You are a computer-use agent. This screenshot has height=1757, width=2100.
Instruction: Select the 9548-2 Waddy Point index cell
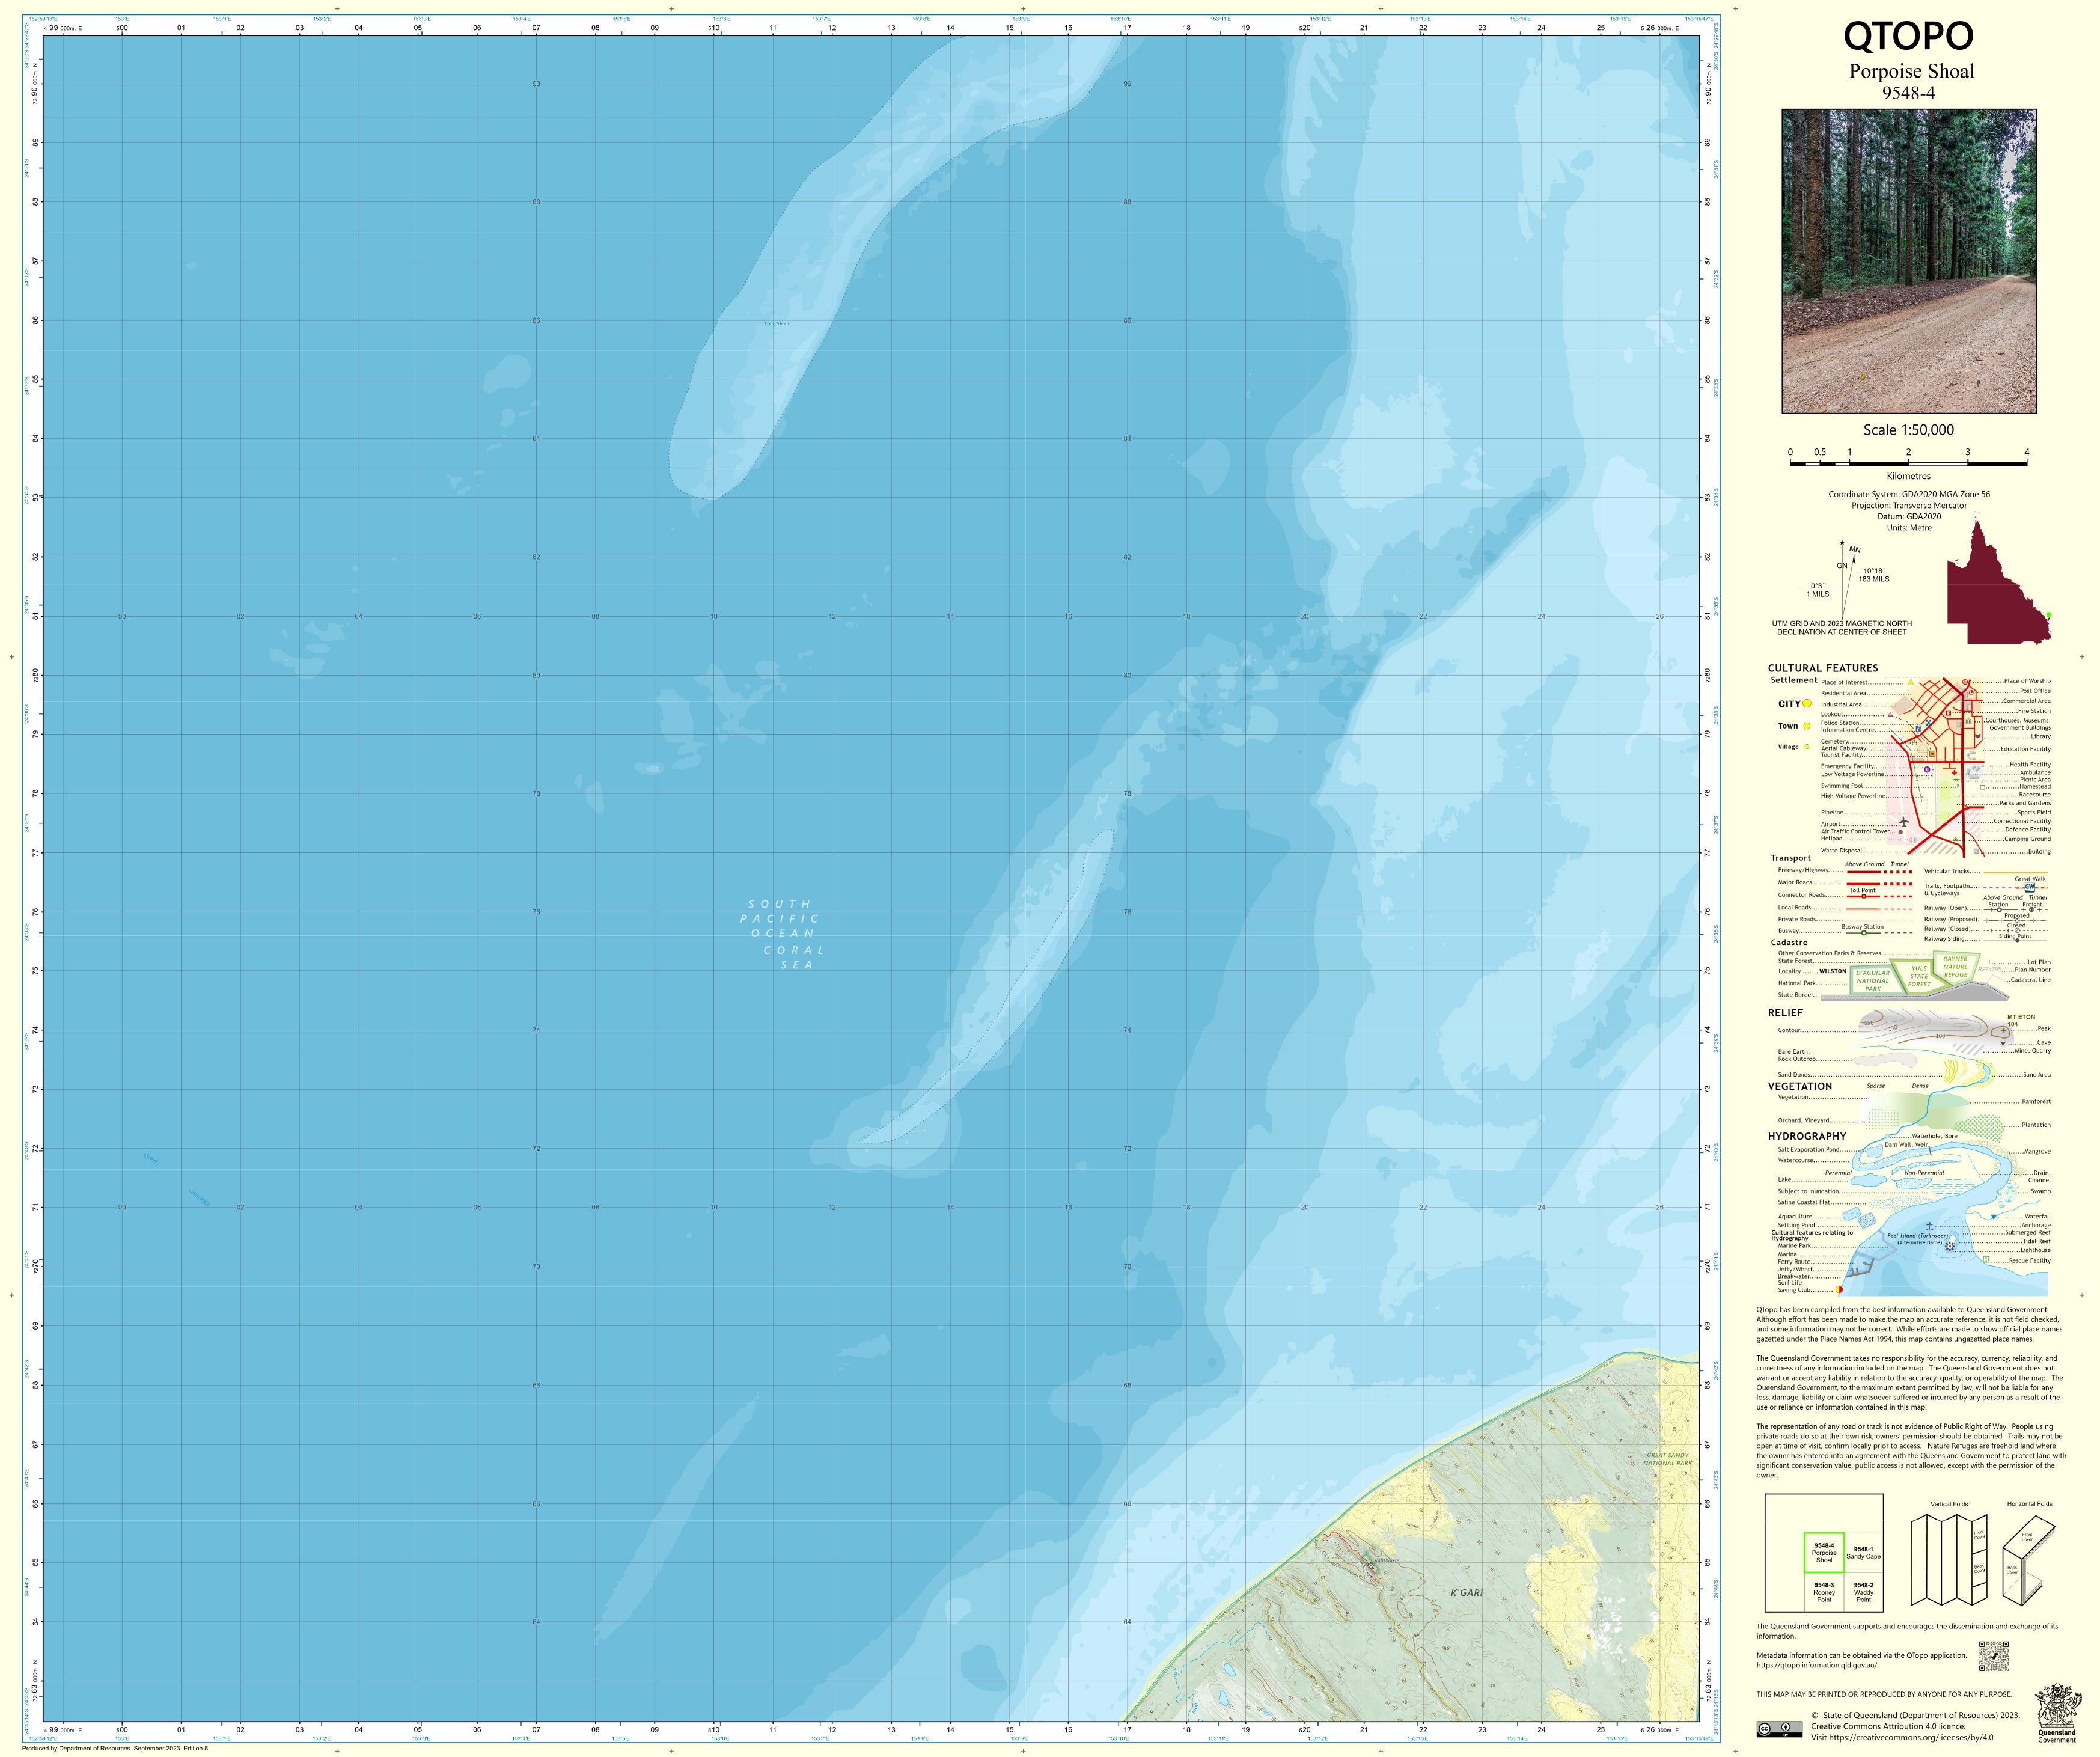point(1863,1592)
